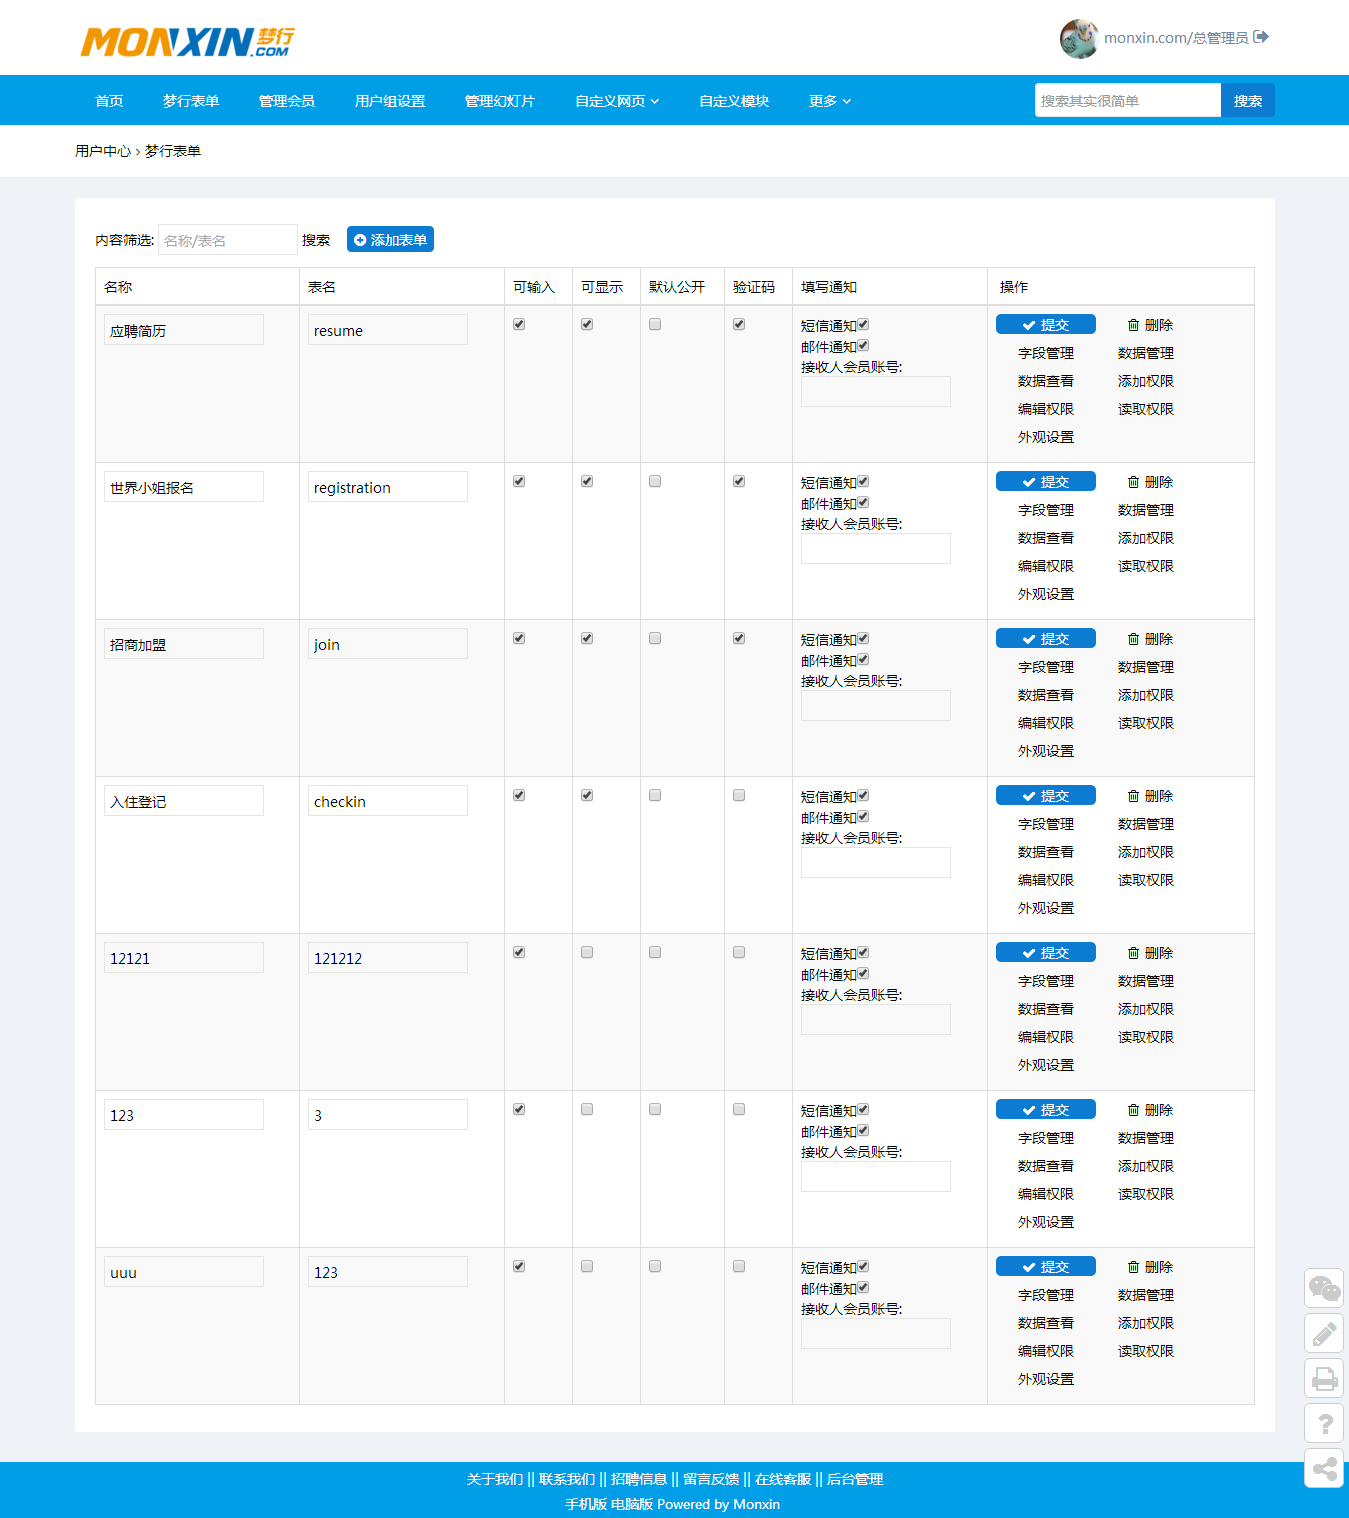
Task: Click the logout icon beside 总管理员
Action: [1261, 37]
